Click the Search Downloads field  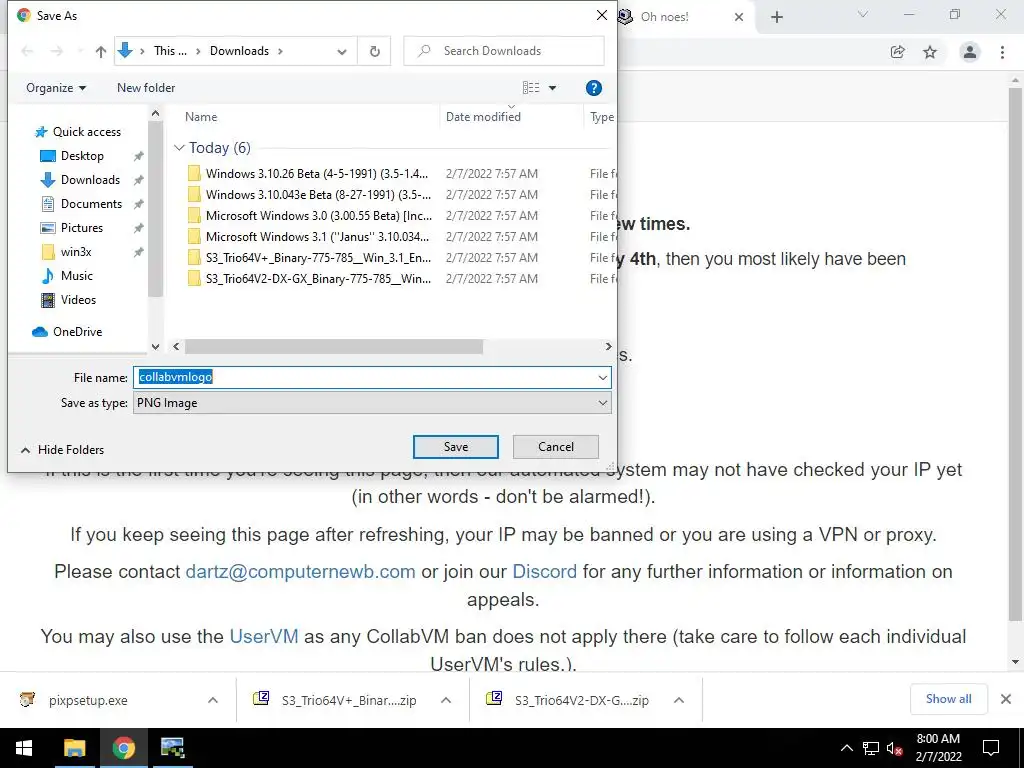tap(504, 51)
